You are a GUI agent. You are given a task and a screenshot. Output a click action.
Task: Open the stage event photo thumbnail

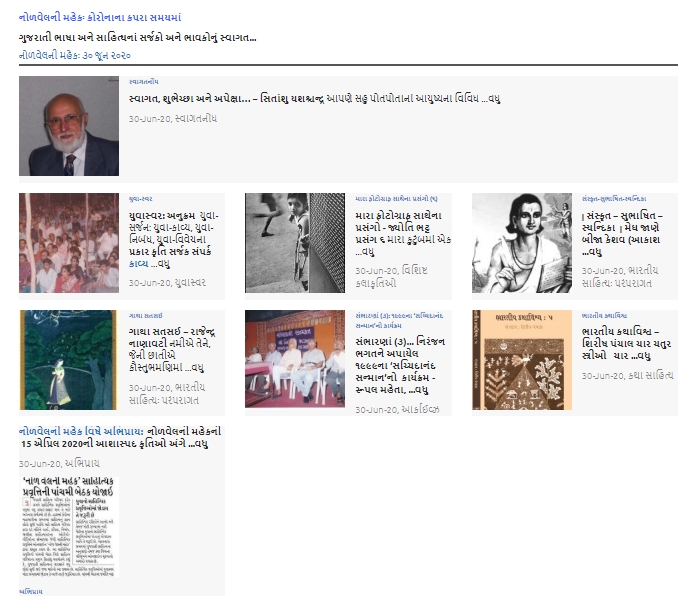(x=295, y=359)
